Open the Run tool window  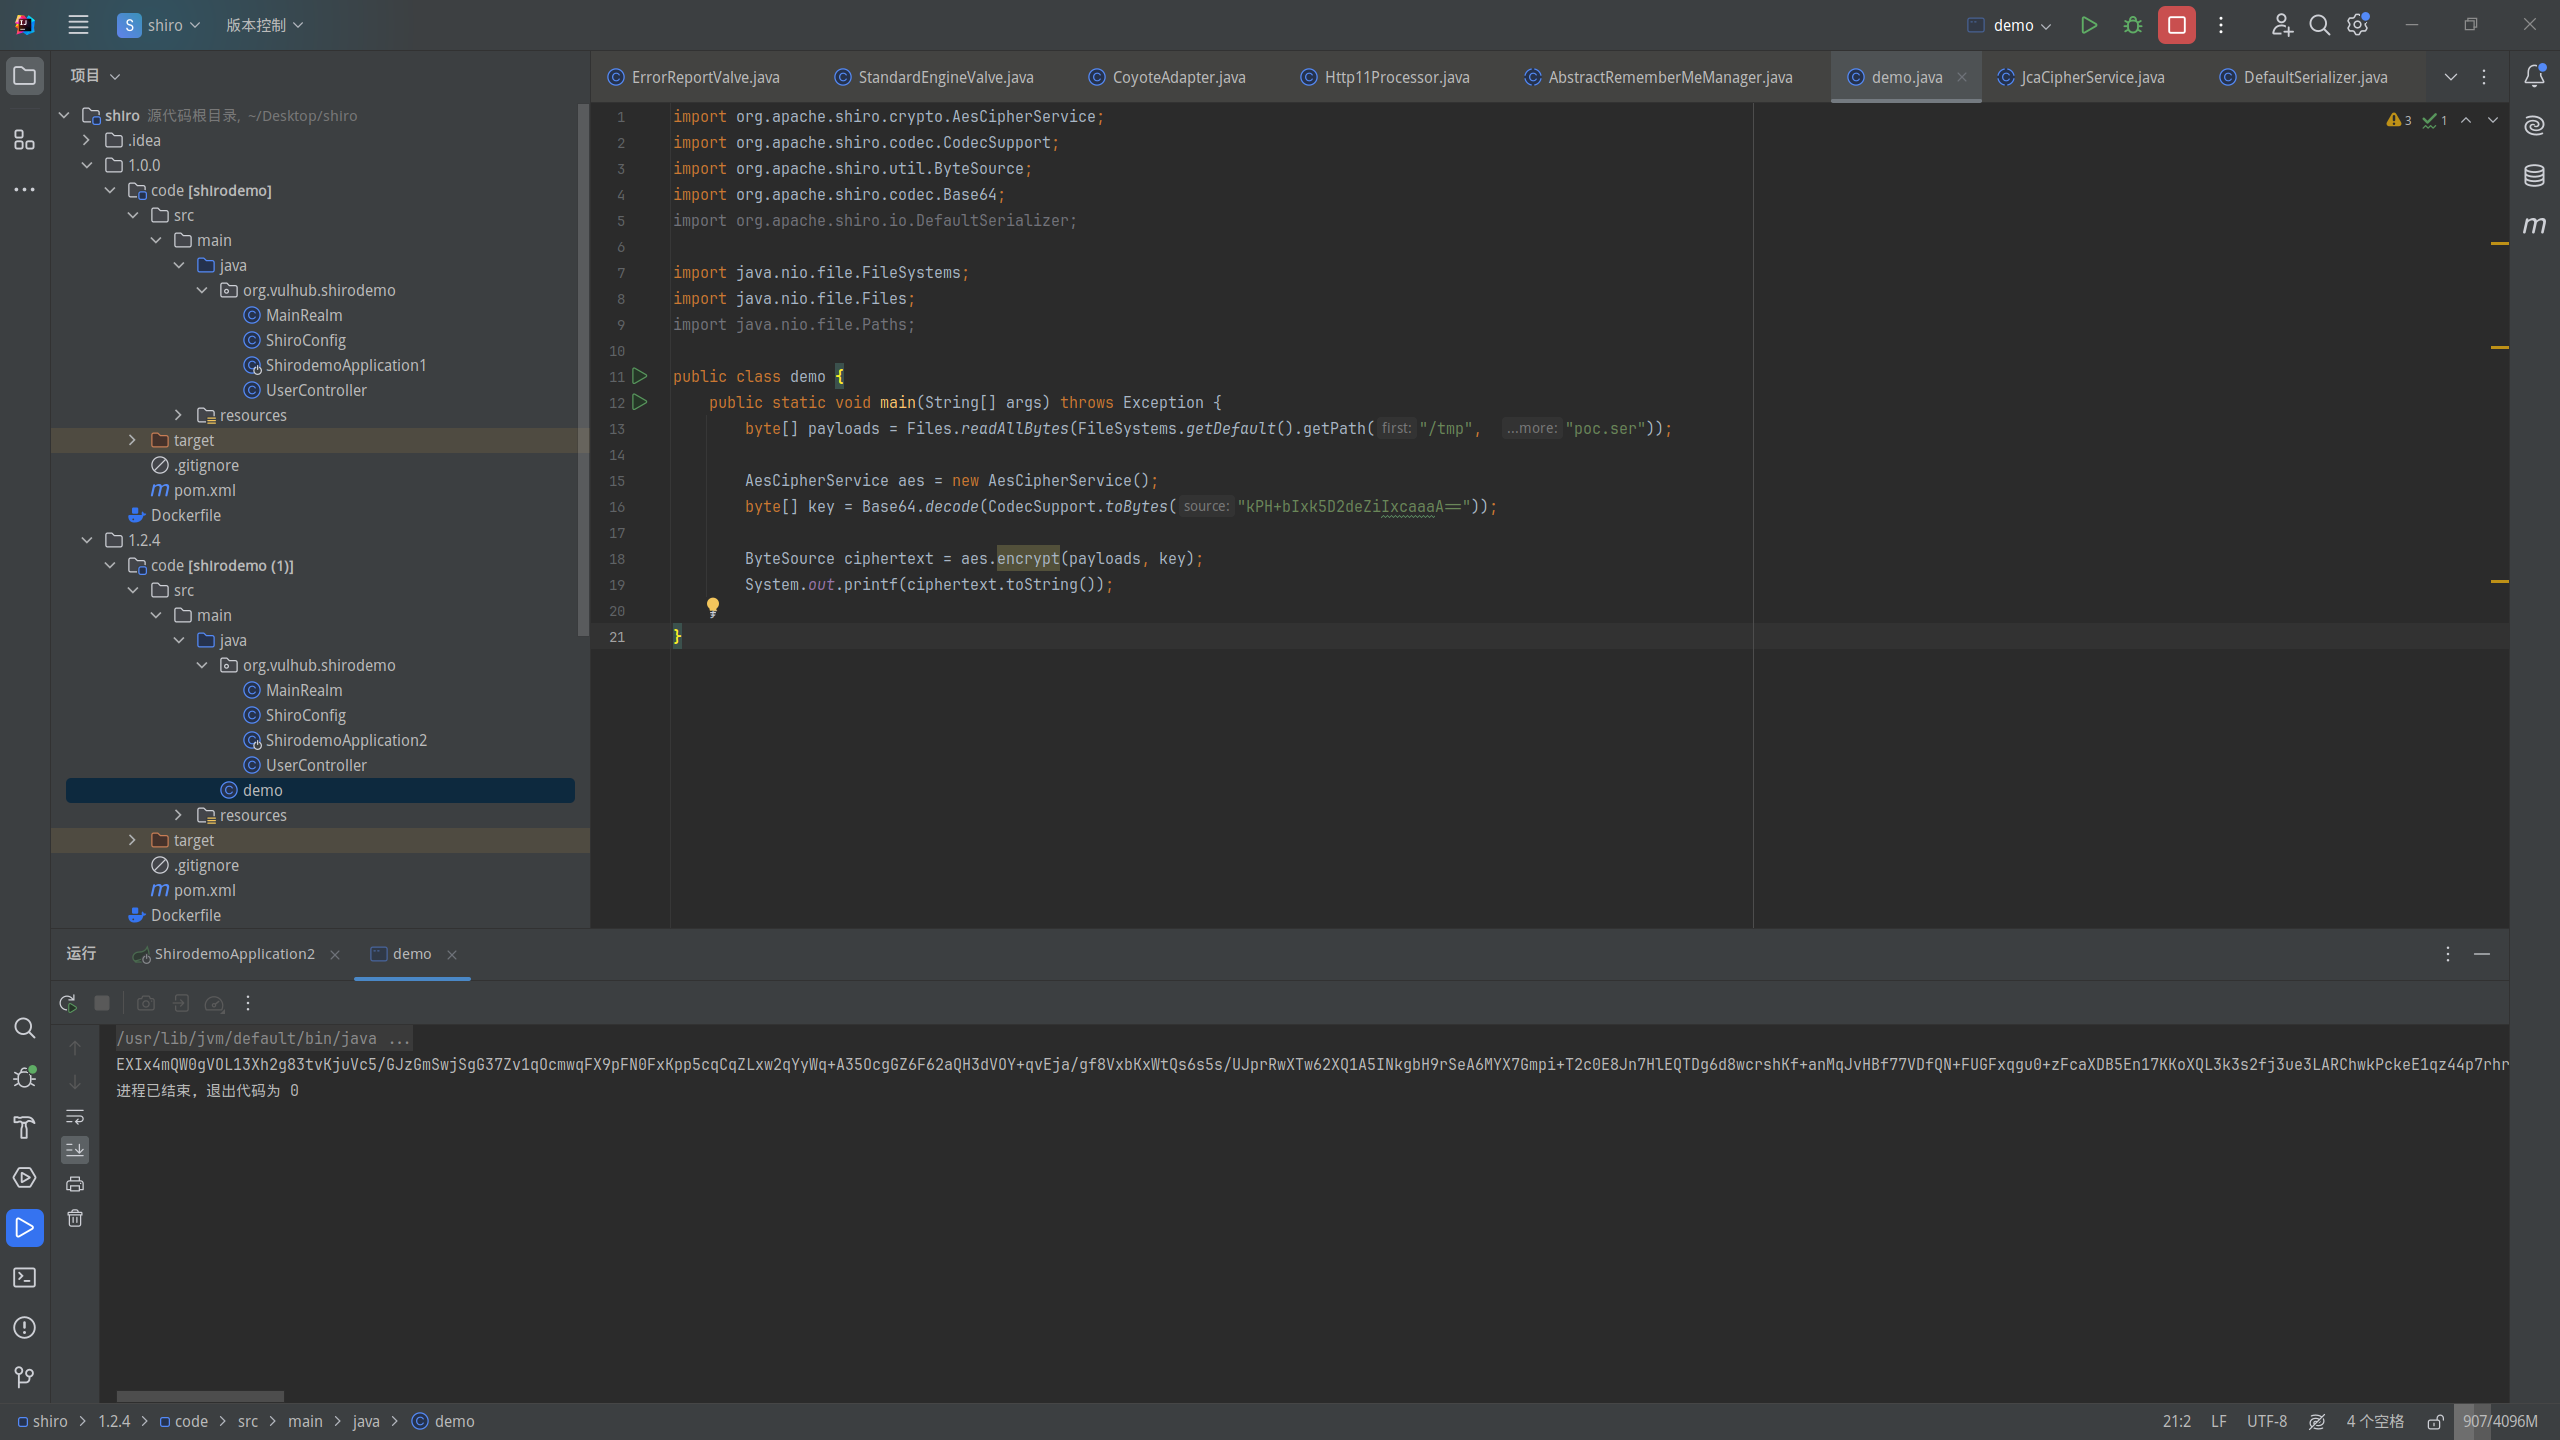point(25,1228)
